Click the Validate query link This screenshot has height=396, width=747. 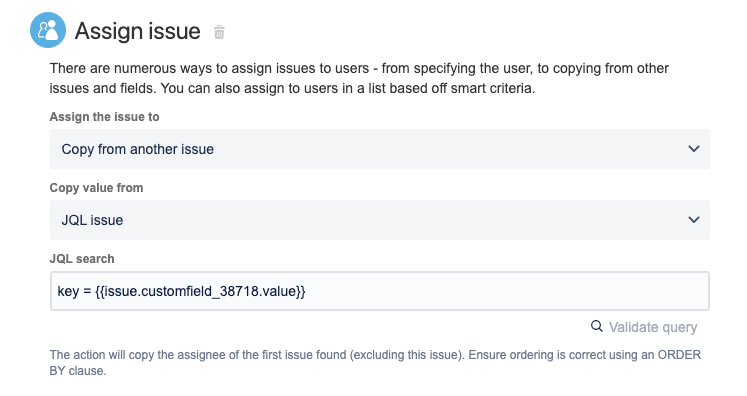tap(653, 327)
